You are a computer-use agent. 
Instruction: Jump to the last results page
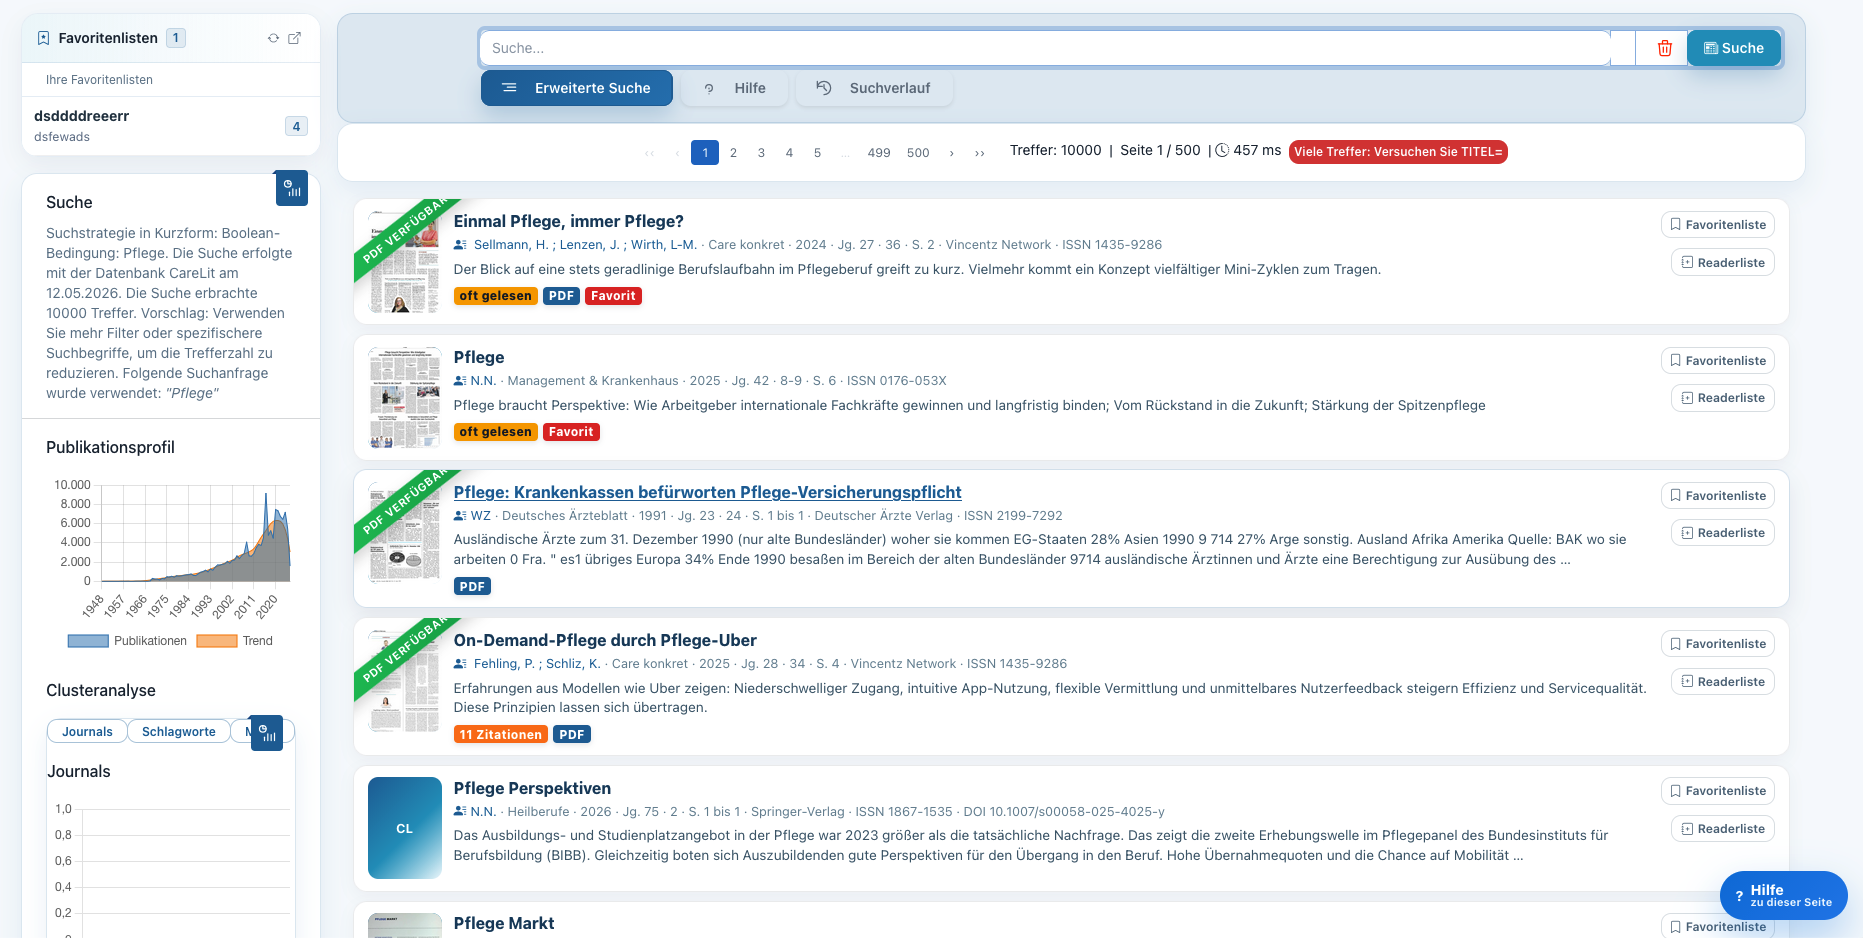[980, 153]
